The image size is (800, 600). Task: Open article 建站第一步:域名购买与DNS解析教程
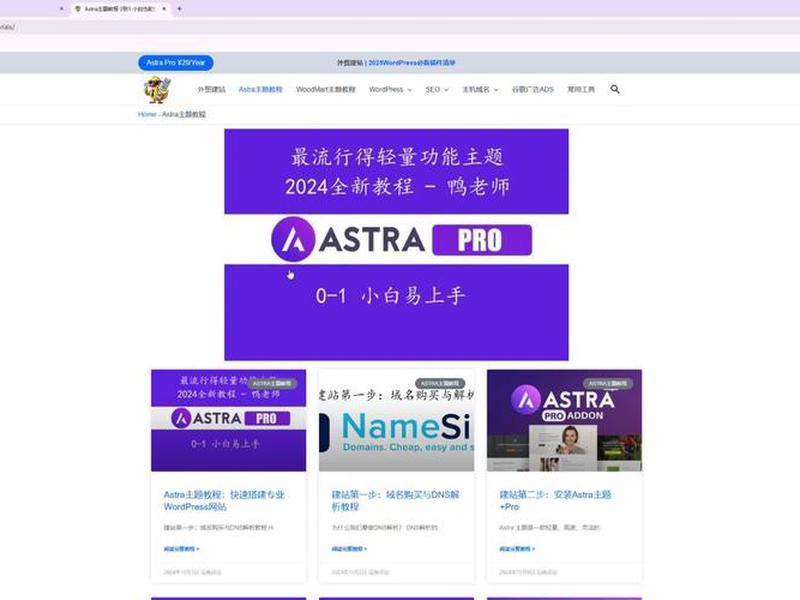pyautogui.click(x=395, y=501)
